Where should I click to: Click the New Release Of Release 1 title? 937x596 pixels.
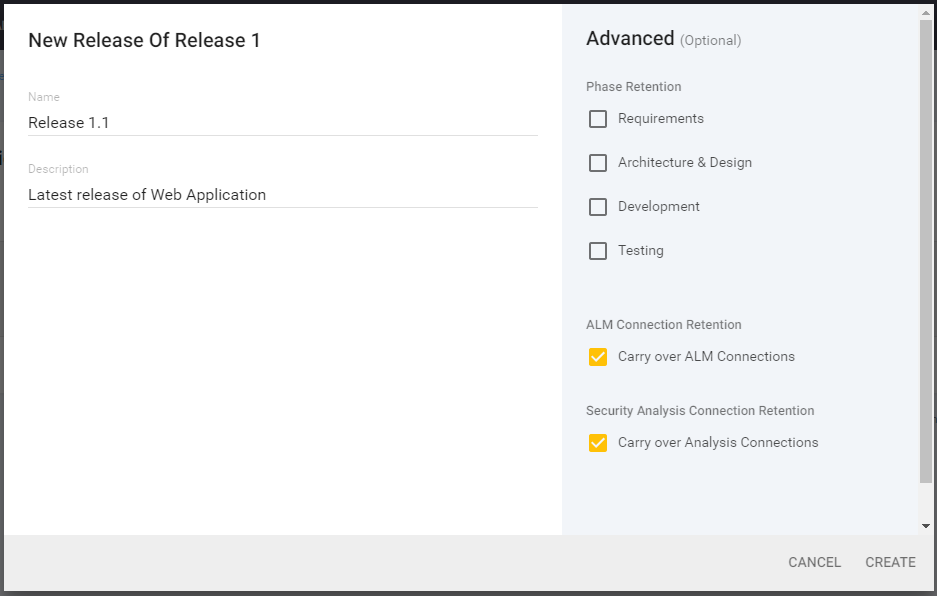click(x=143, y=40)
